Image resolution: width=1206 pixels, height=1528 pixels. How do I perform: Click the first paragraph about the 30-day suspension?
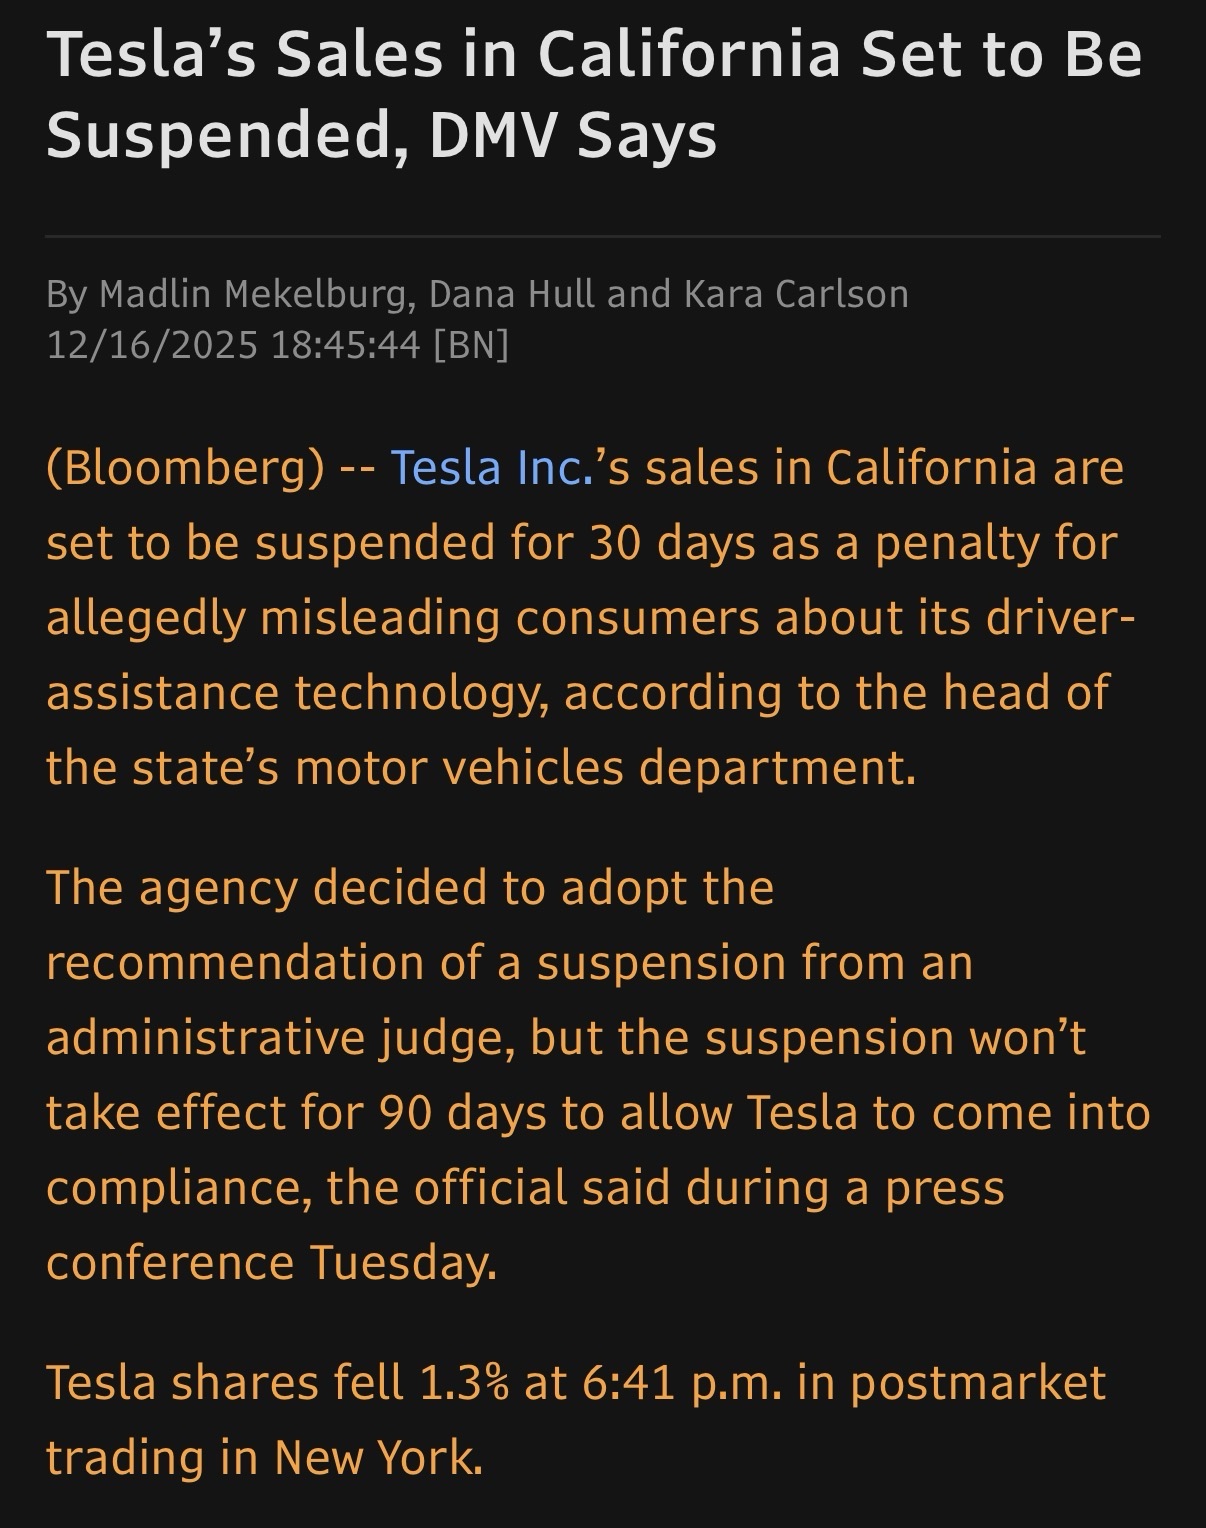590,618
